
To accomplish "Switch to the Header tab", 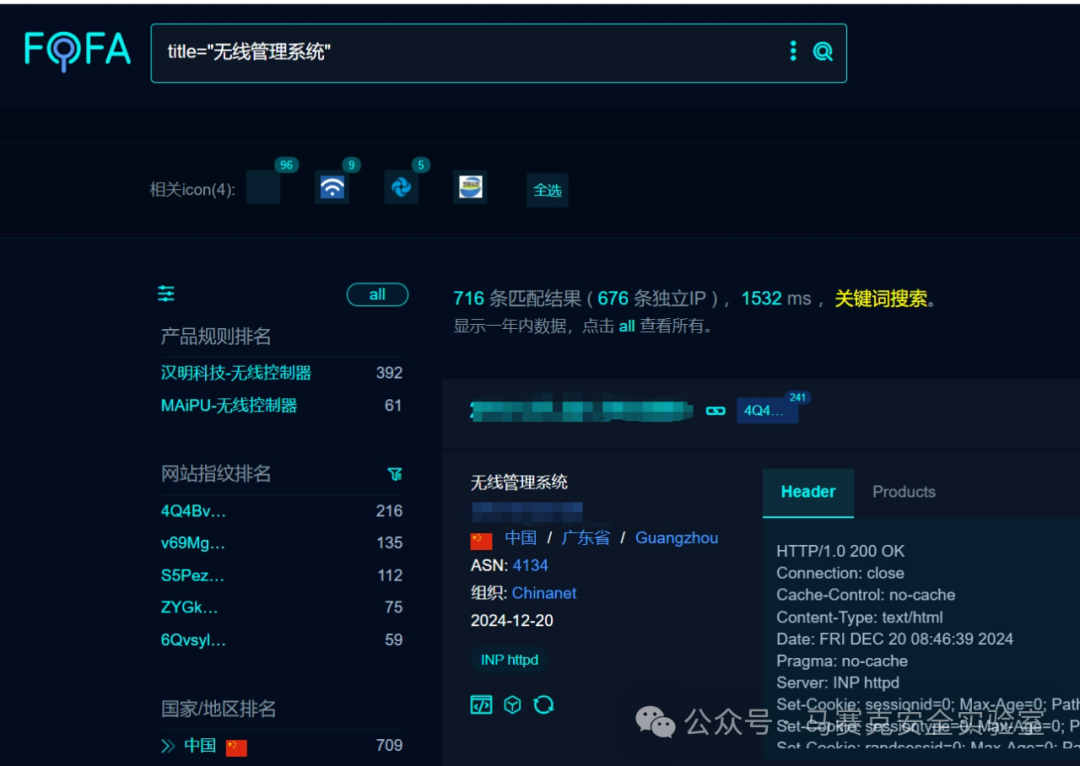I will [x=808, y=492].
